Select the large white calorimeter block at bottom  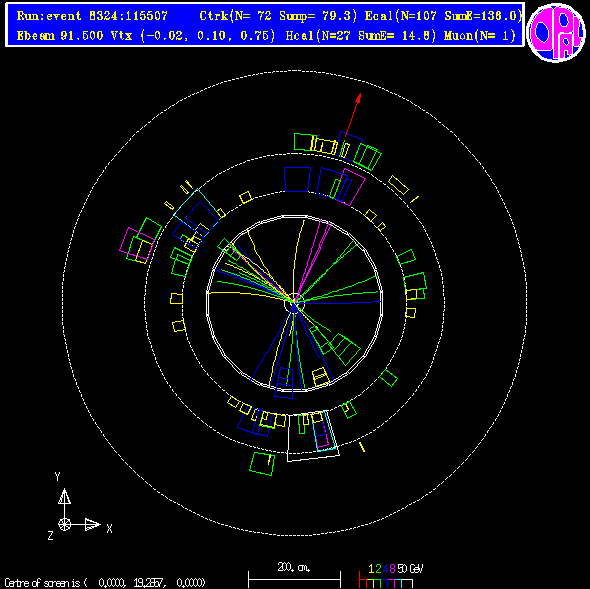pyautogui.click(x=313, y=437)
